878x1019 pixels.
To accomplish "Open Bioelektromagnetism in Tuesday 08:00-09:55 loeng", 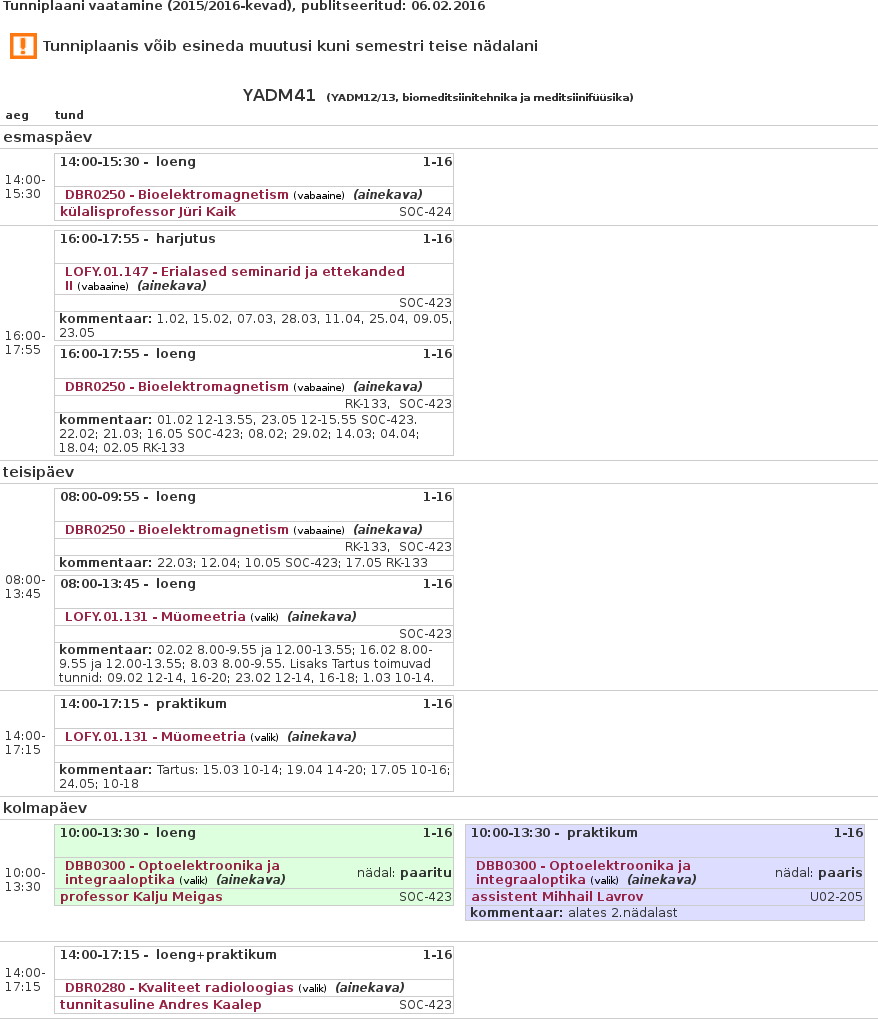I will click(x=176, y=530).
